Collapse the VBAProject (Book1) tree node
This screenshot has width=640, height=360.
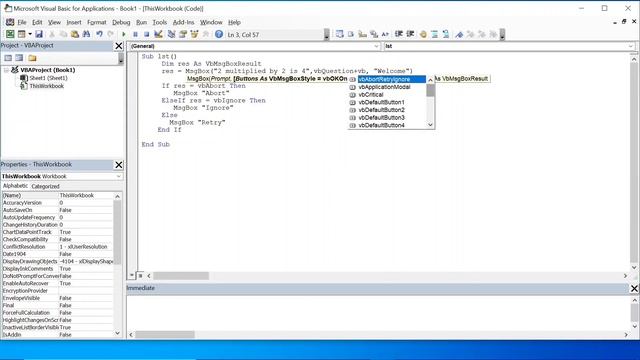pos(6,70)
